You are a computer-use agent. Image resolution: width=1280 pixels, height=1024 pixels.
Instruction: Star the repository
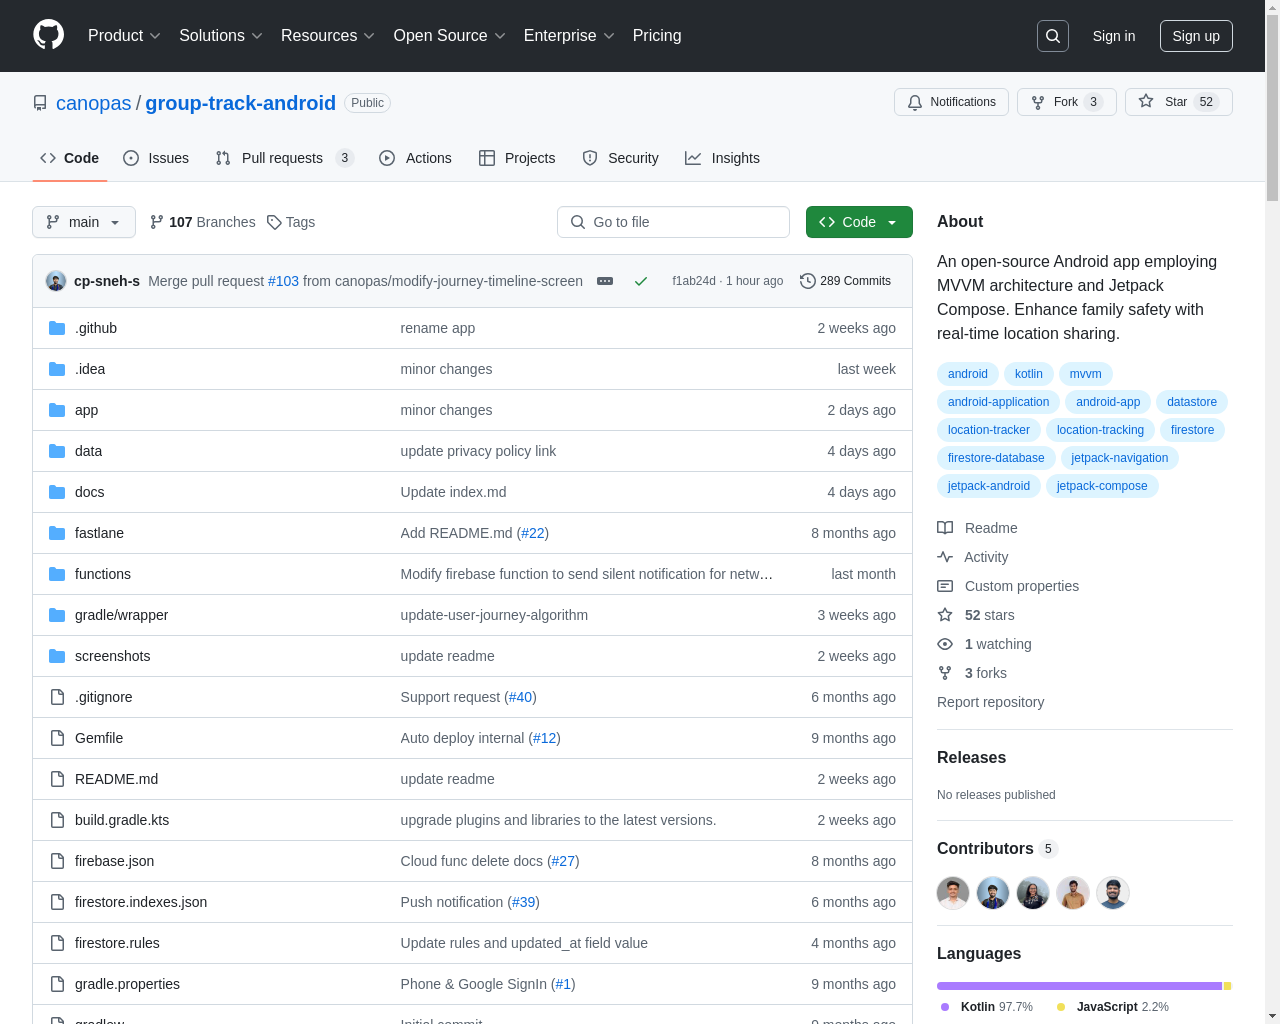coord(1178,102)
